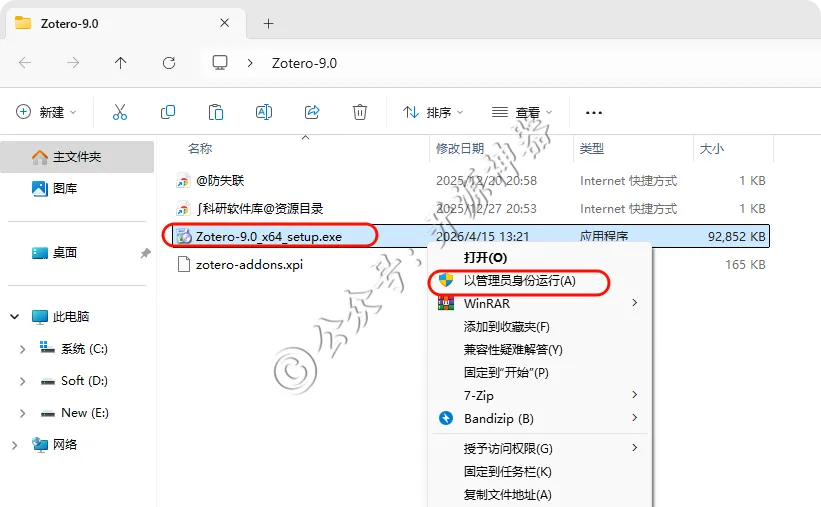821x507 pixels.
Task: Click the zotero-addons.xpi file icon
Action: pyautogui.click(x=184, y=264)
